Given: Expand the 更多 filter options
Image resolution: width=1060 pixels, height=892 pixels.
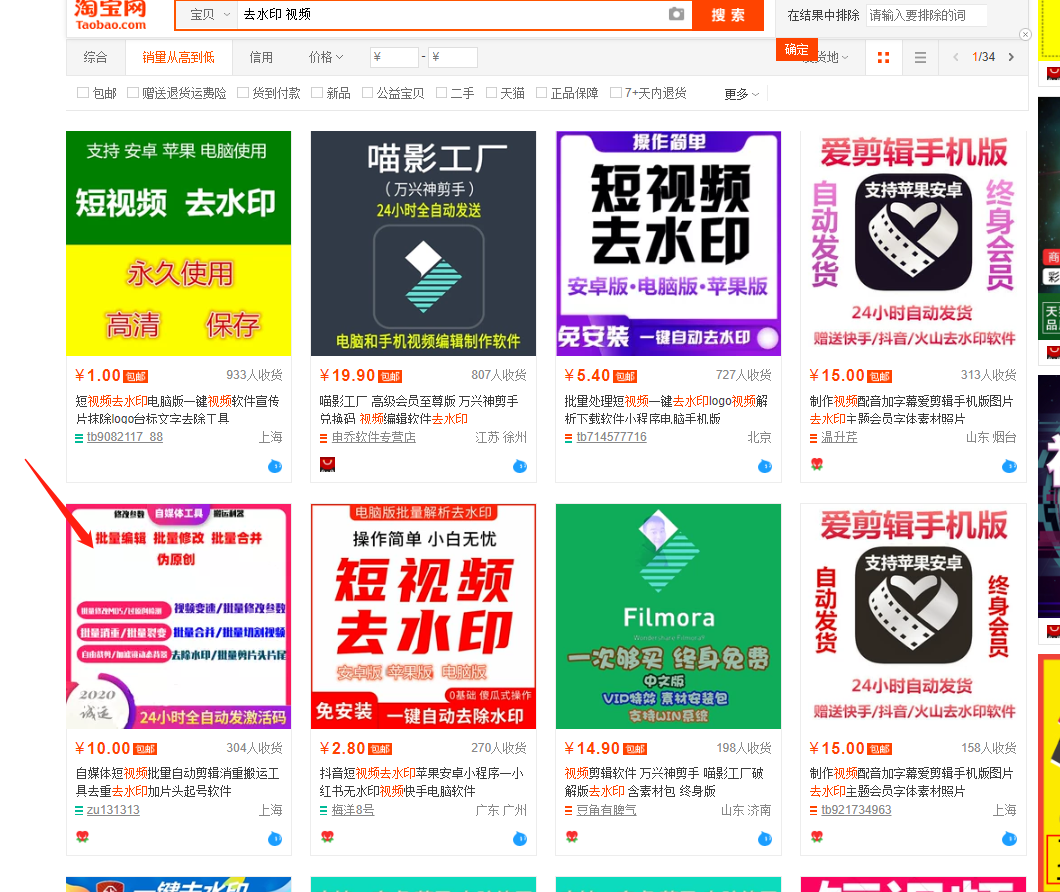Looking at the screenshot, I should (x=741, y=94).
